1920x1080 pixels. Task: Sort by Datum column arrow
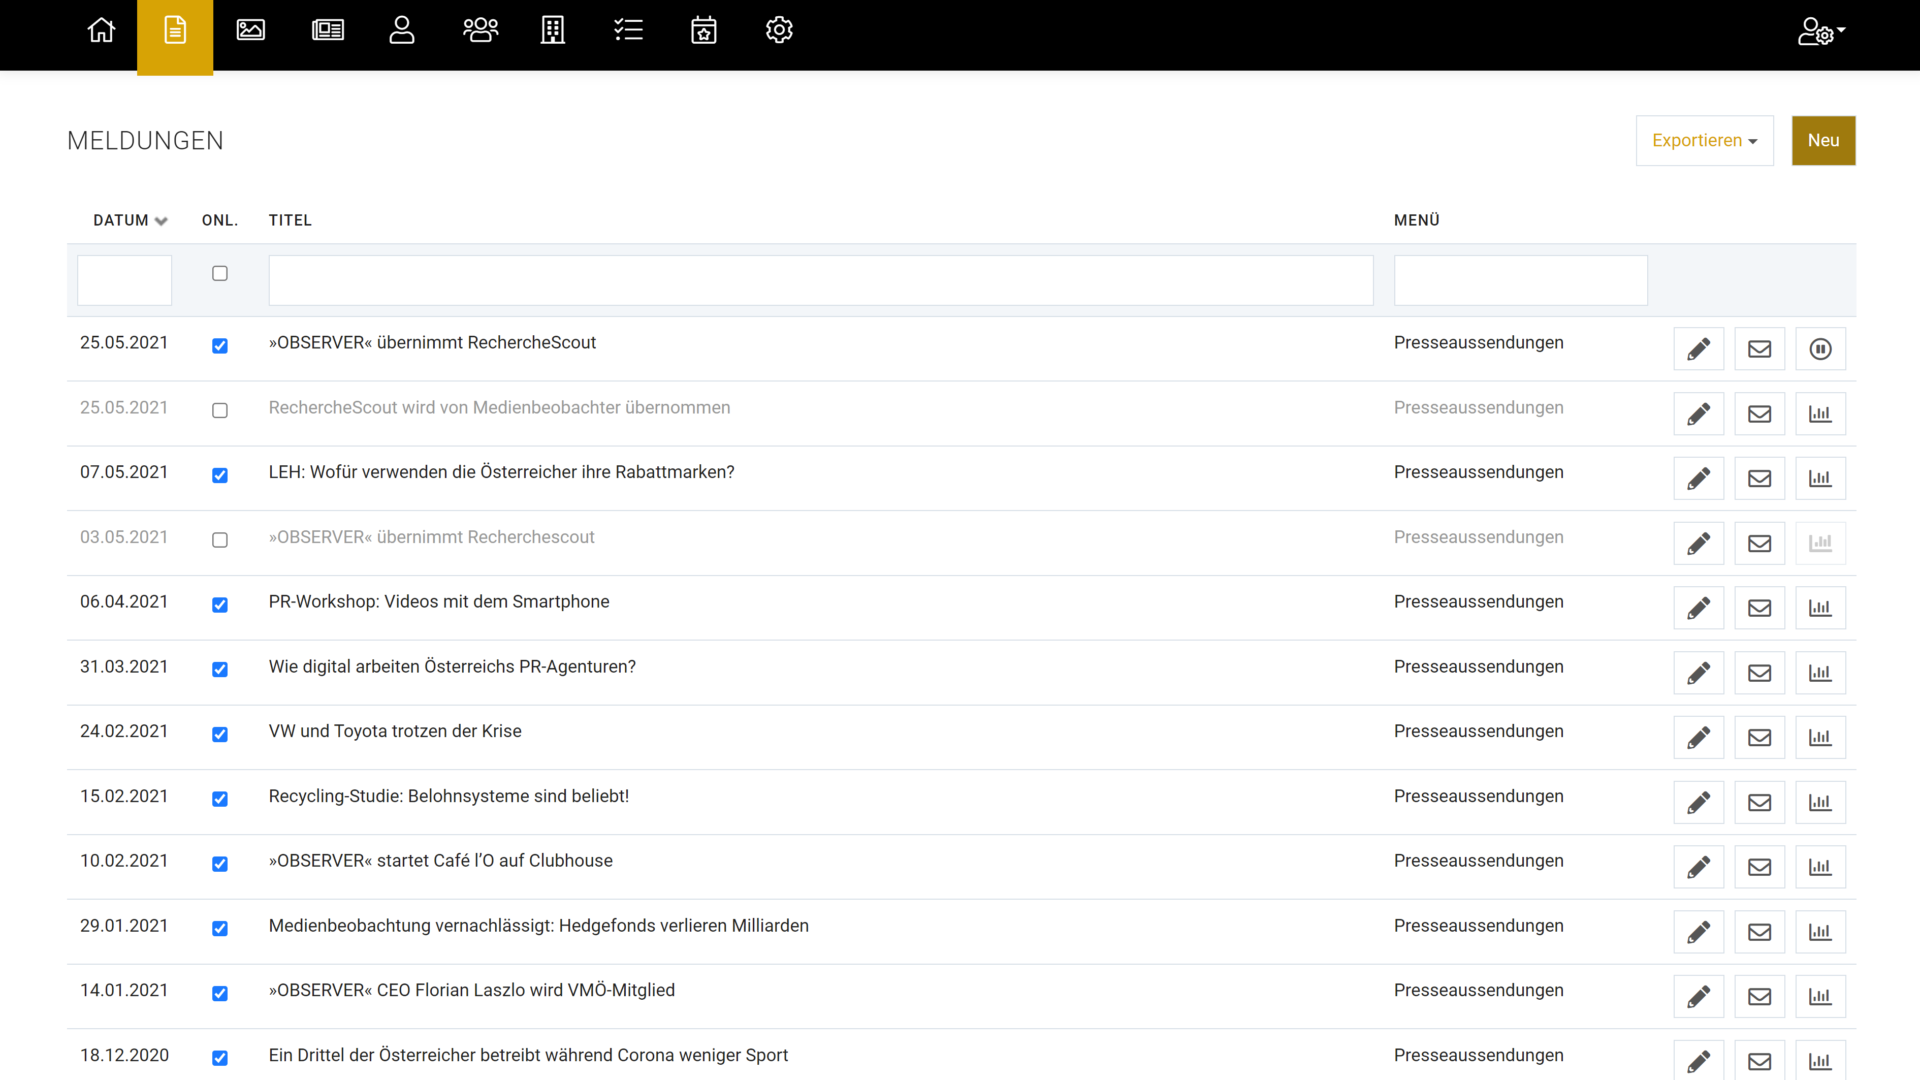click(x=161, y=221)
